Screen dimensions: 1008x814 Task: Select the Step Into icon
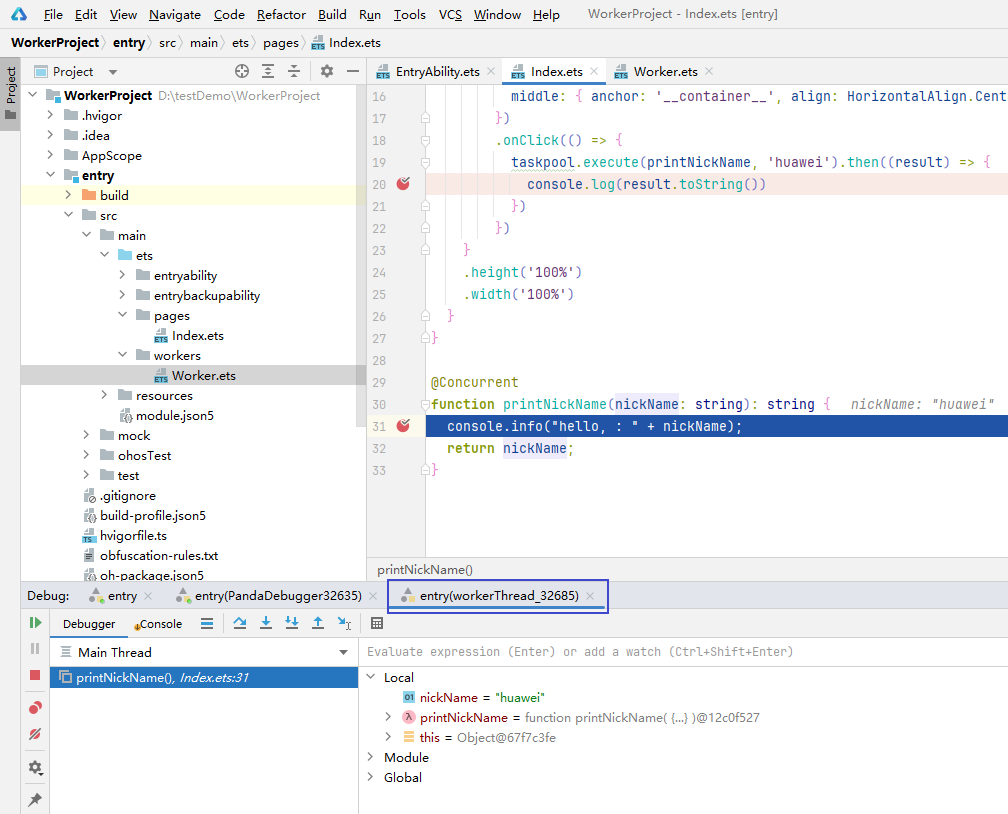tap(267, 622)
